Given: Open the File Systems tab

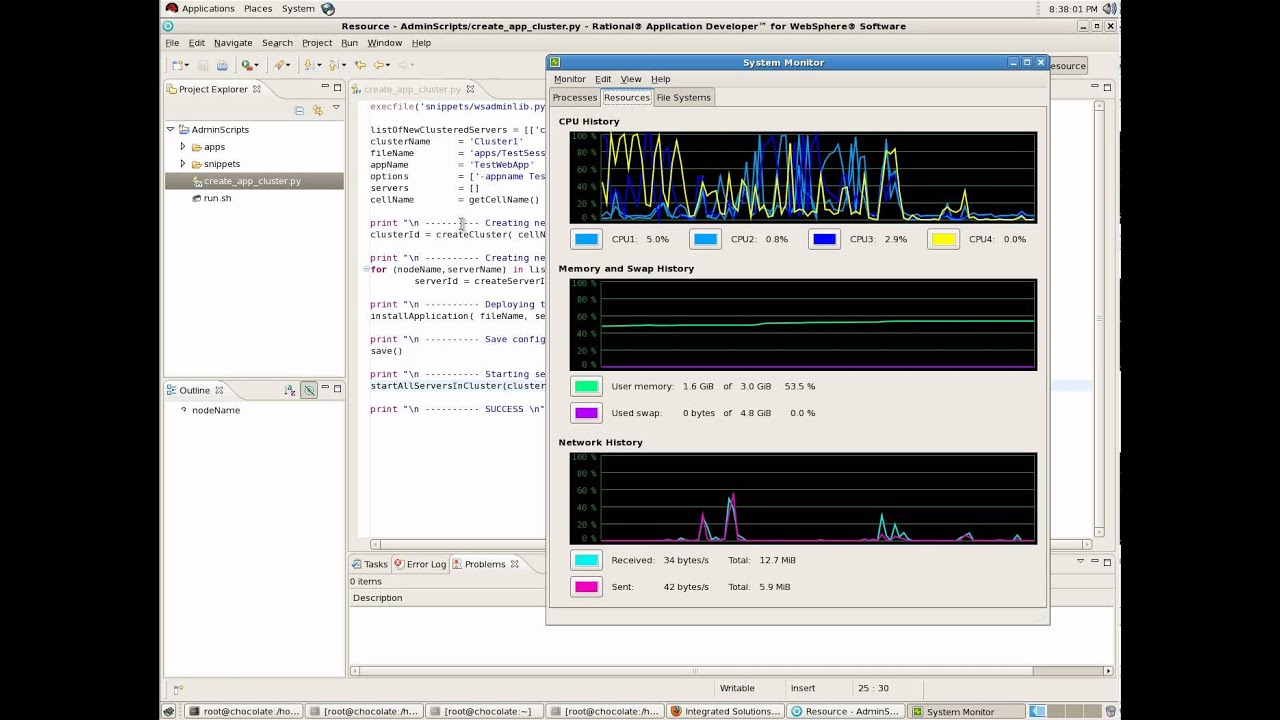Looking at the screenshot, I should pos(683,97).
